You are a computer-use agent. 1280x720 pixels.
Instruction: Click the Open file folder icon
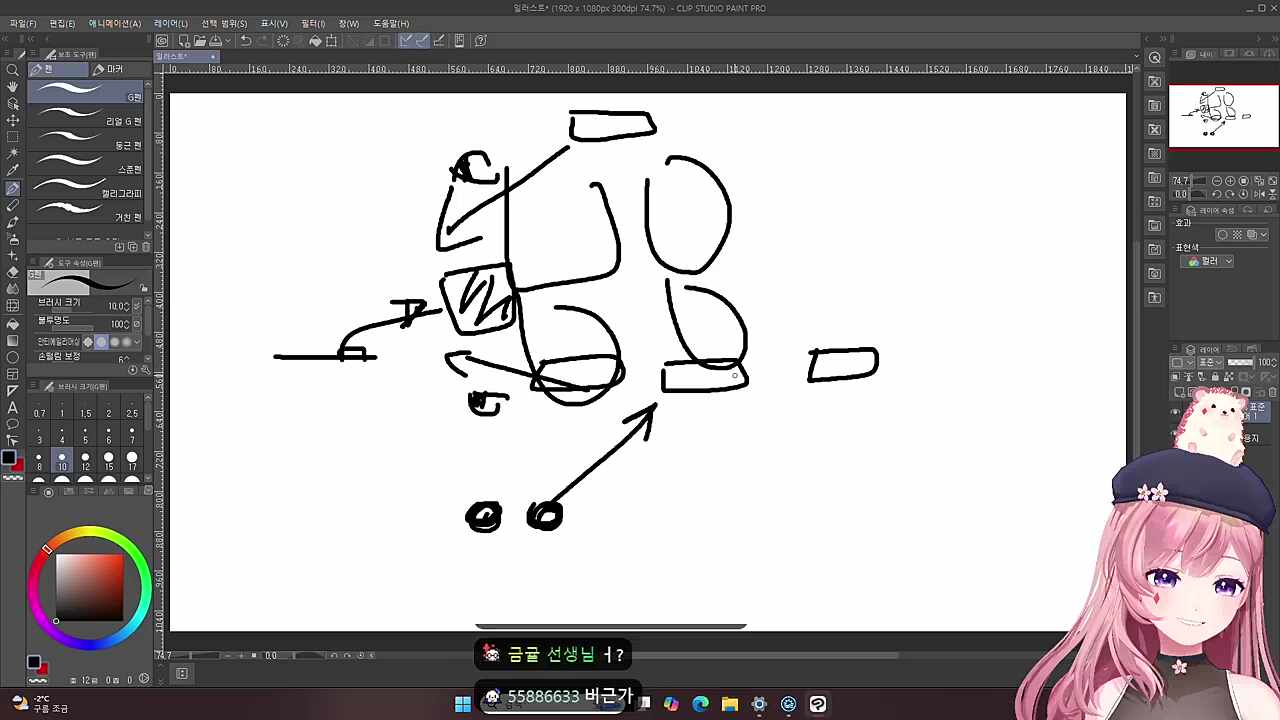pos(200,41)
